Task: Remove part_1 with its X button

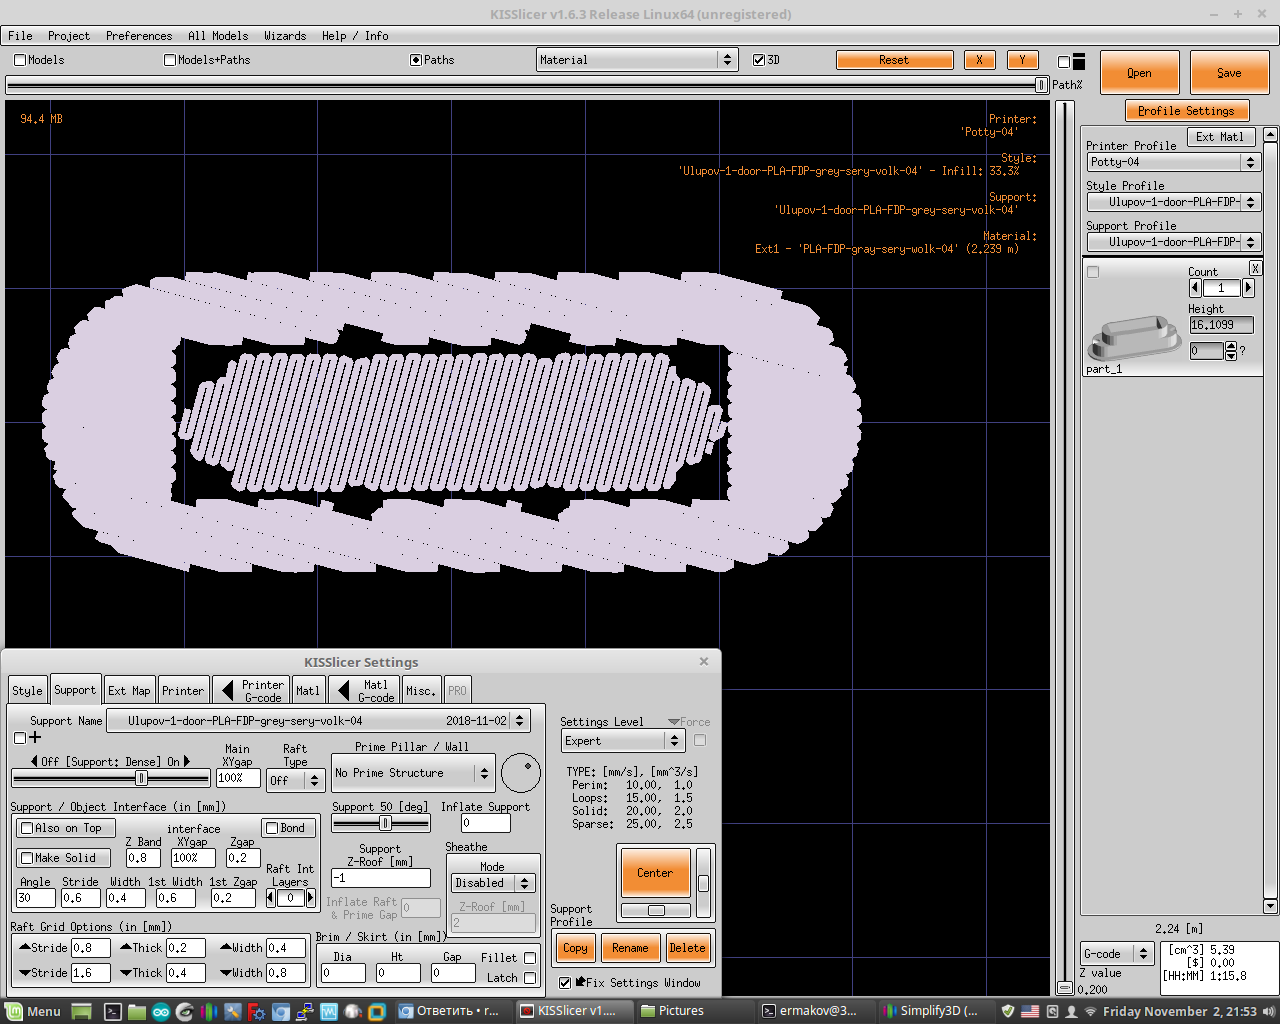Action: coord(1256,268)
